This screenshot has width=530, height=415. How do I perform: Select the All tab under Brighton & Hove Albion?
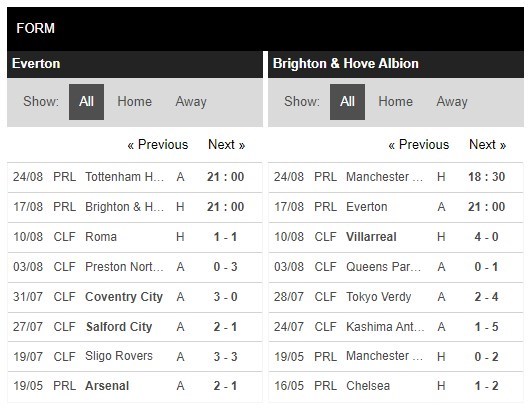pos(347,102)
